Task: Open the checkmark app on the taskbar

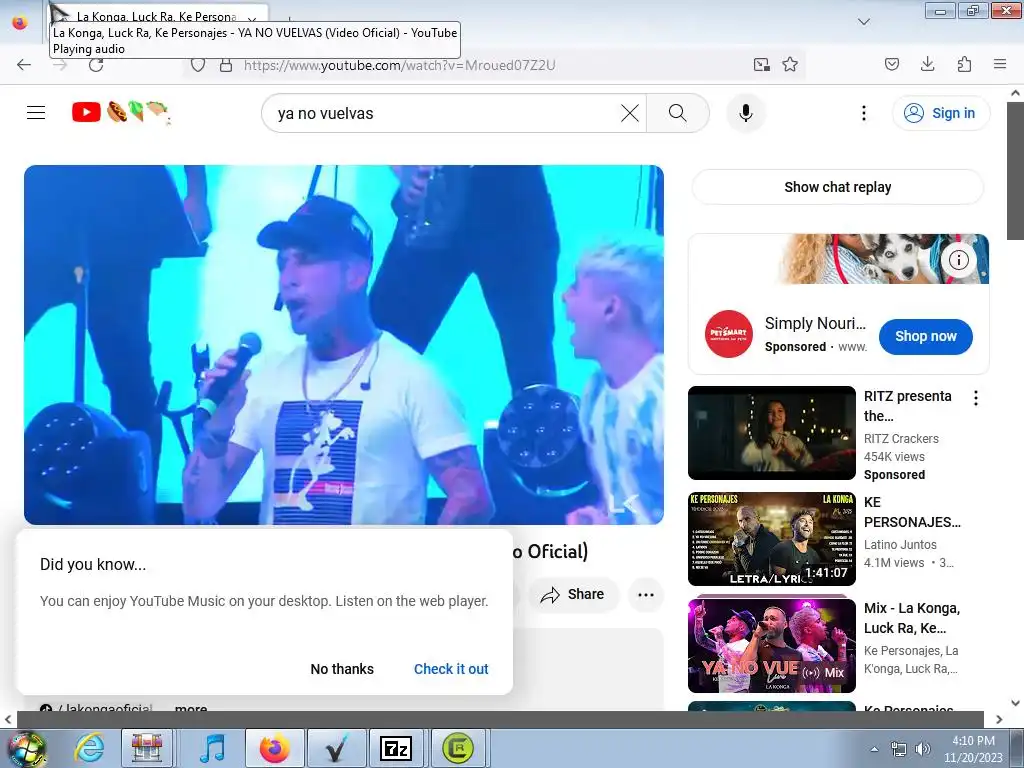Action: tap(336, 748)
